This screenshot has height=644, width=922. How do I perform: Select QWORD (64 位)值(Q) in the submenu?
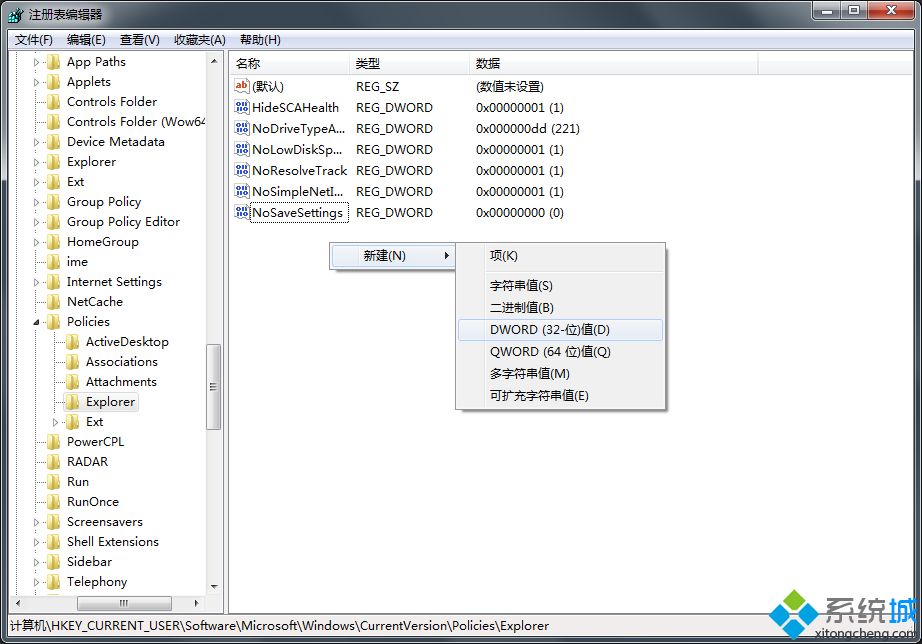pyautogui.click(x=560, y=352)
